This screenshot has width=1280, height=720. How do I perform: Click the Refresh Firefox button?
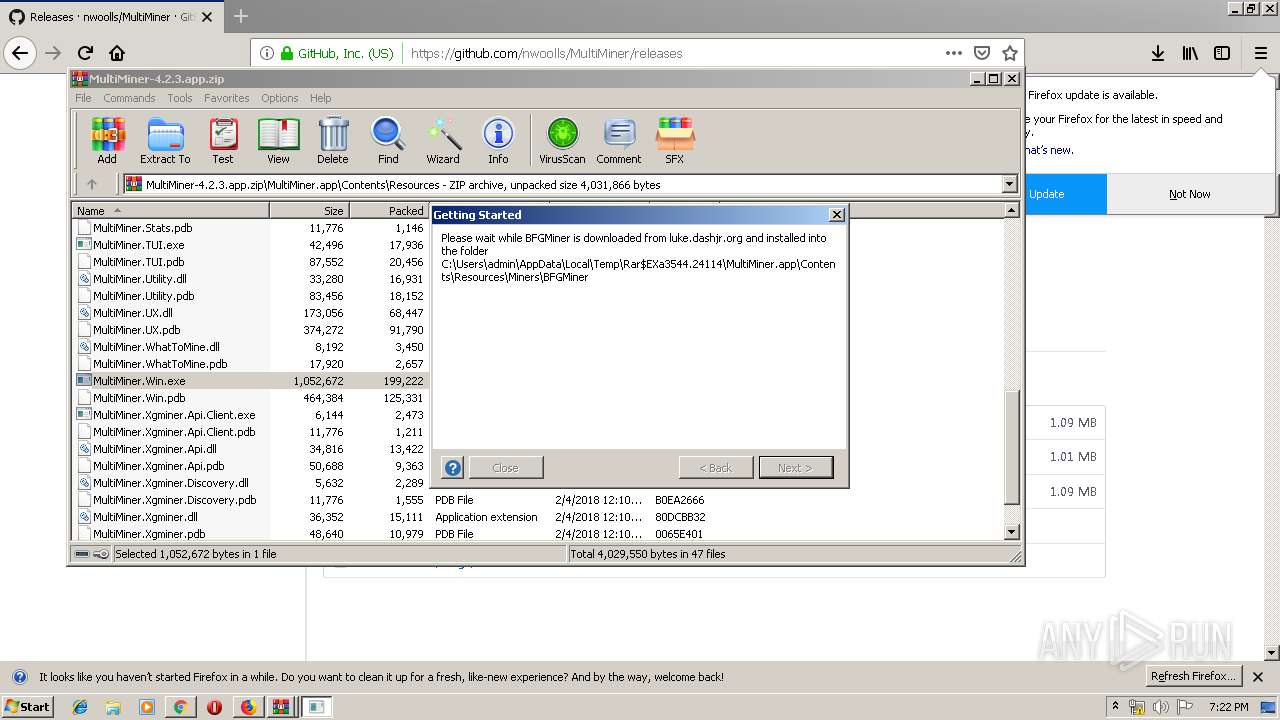click(x=1194, y=676)
